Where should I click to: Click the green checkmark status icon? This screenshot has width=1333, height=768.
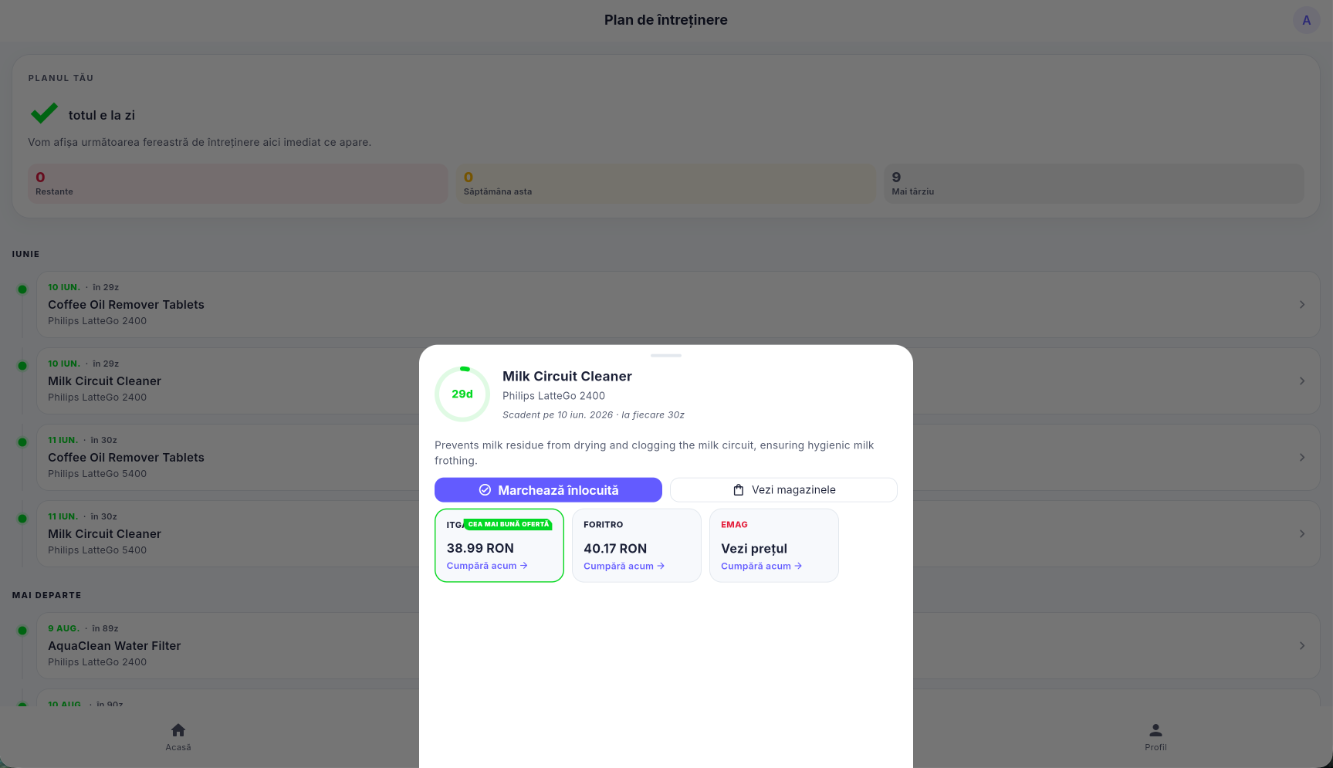click(x=44, y=114)
